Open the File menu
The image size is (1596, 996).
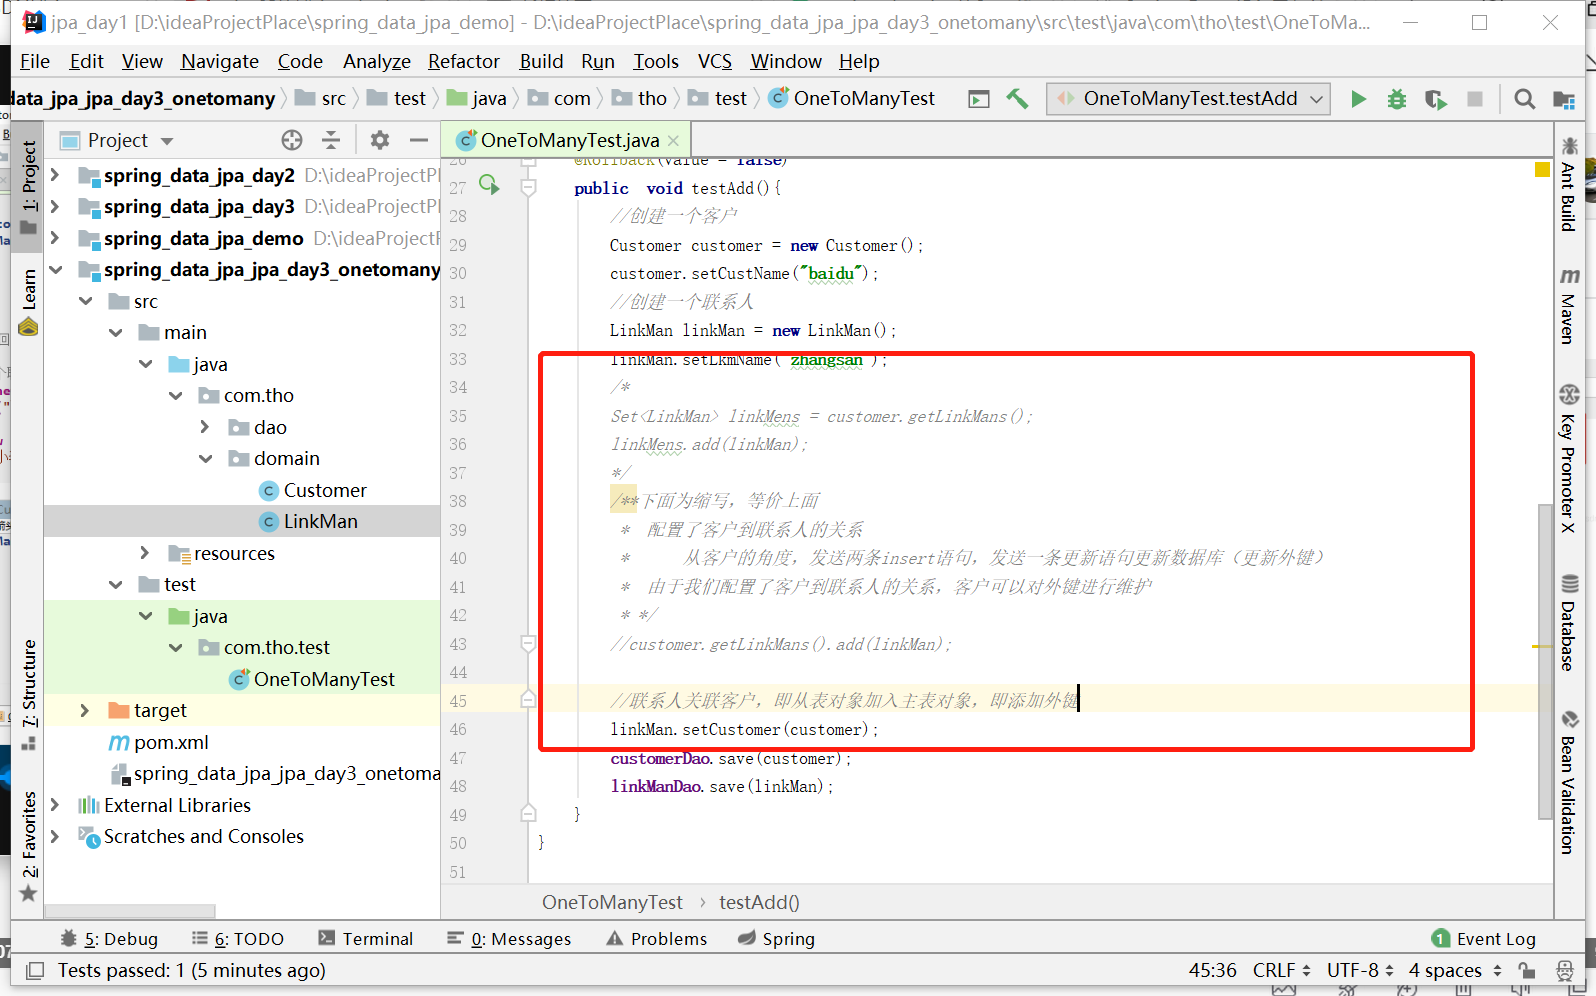(35, 62)
